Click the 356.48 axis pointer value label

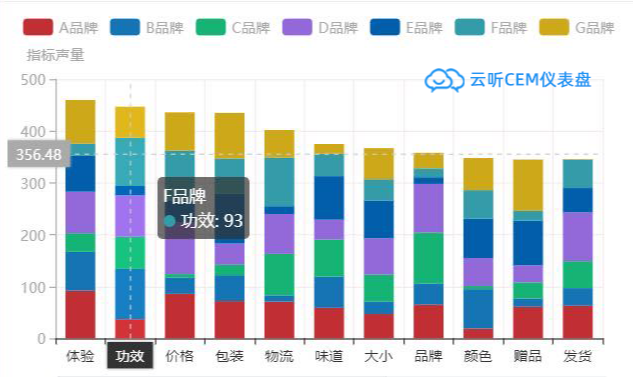click(x=39, y=154)
